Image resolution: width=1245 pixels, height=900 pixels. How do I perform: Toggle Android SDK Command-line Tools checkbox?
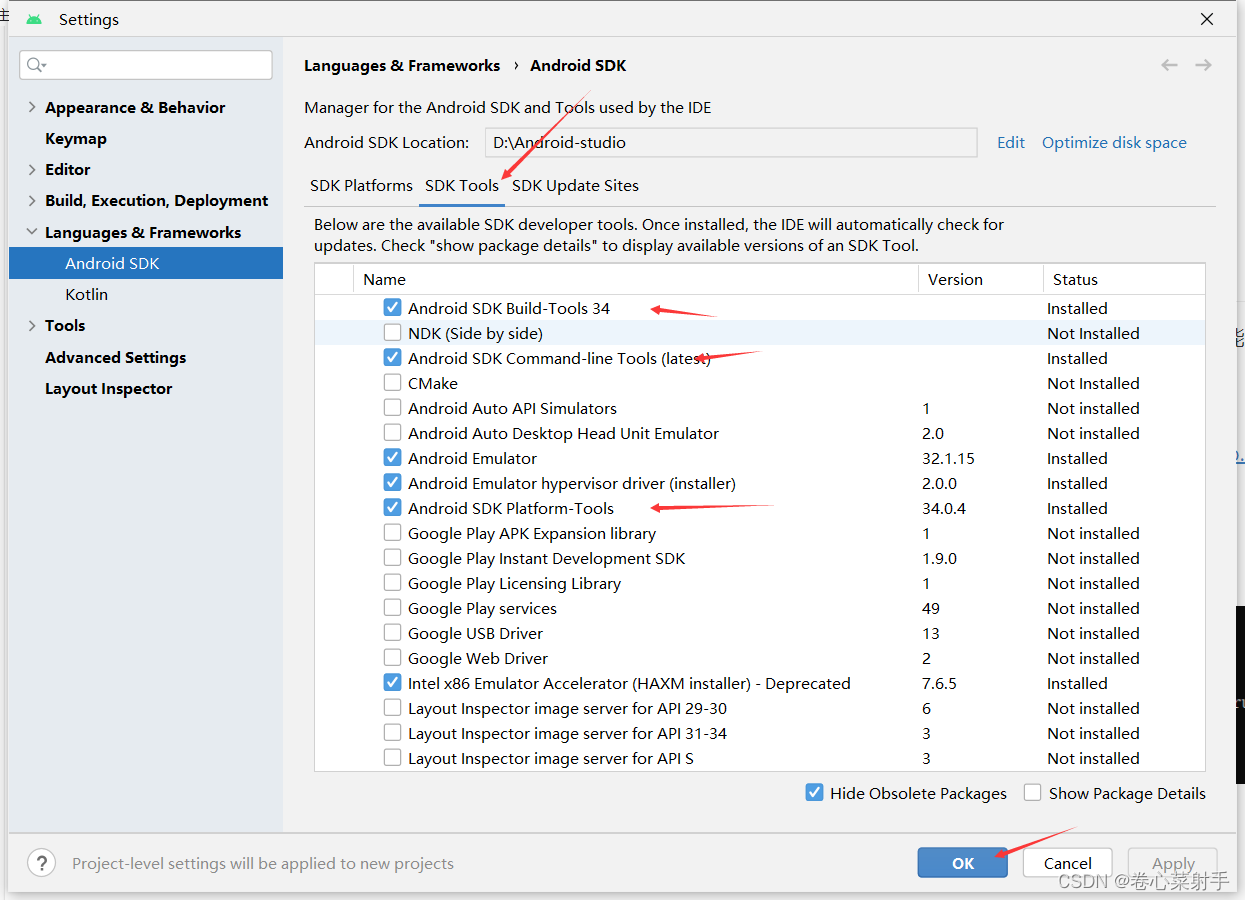(392, 358)
